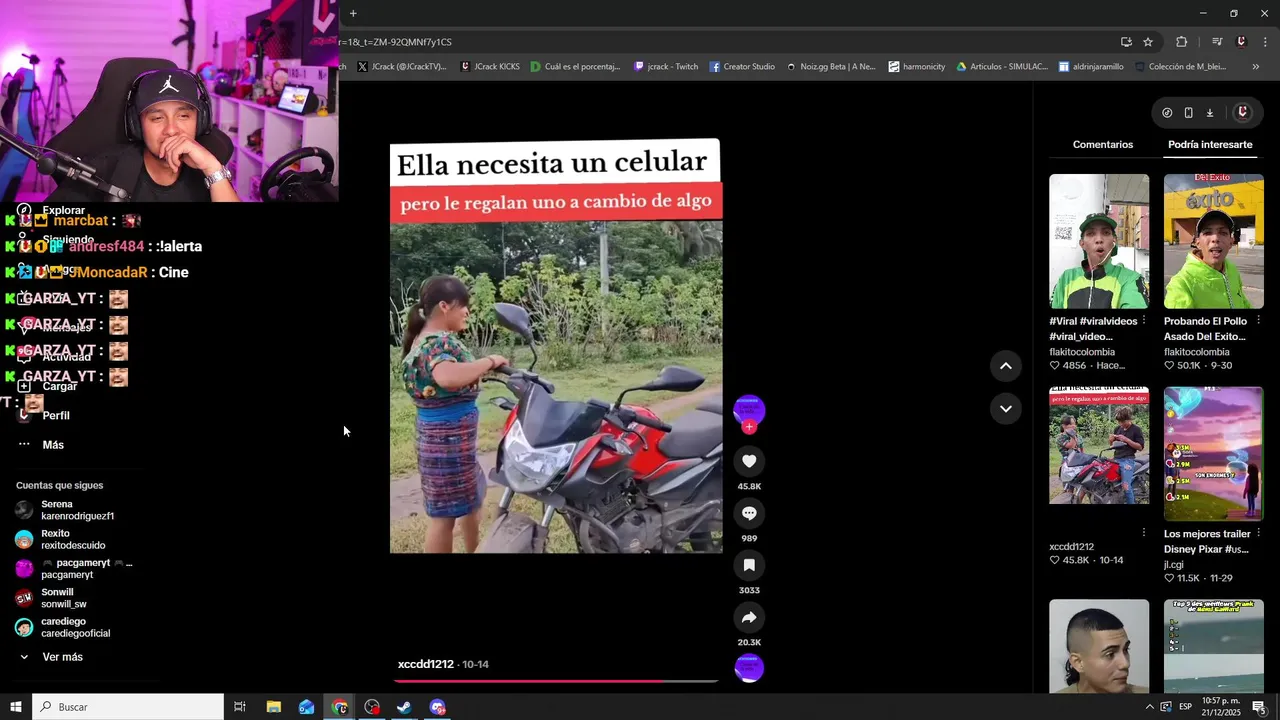
Task: Open JCrack KICKS bookmark
Action: [x=490, y=67]
